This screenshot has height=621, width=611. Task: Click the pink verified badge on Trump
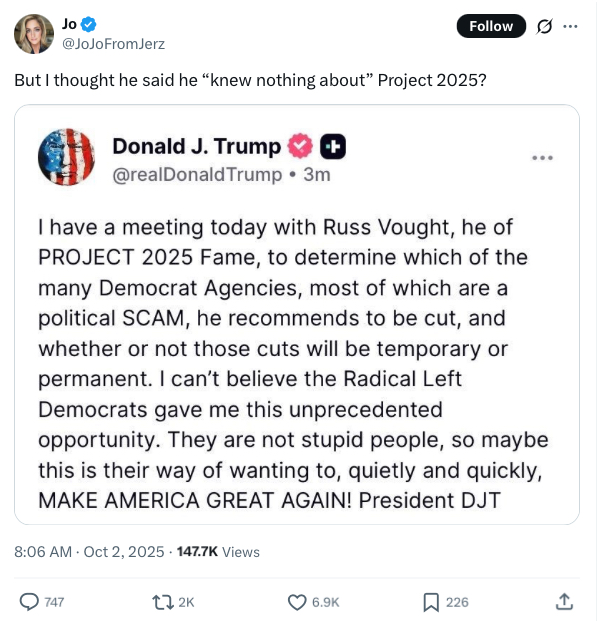click(300, 146)
